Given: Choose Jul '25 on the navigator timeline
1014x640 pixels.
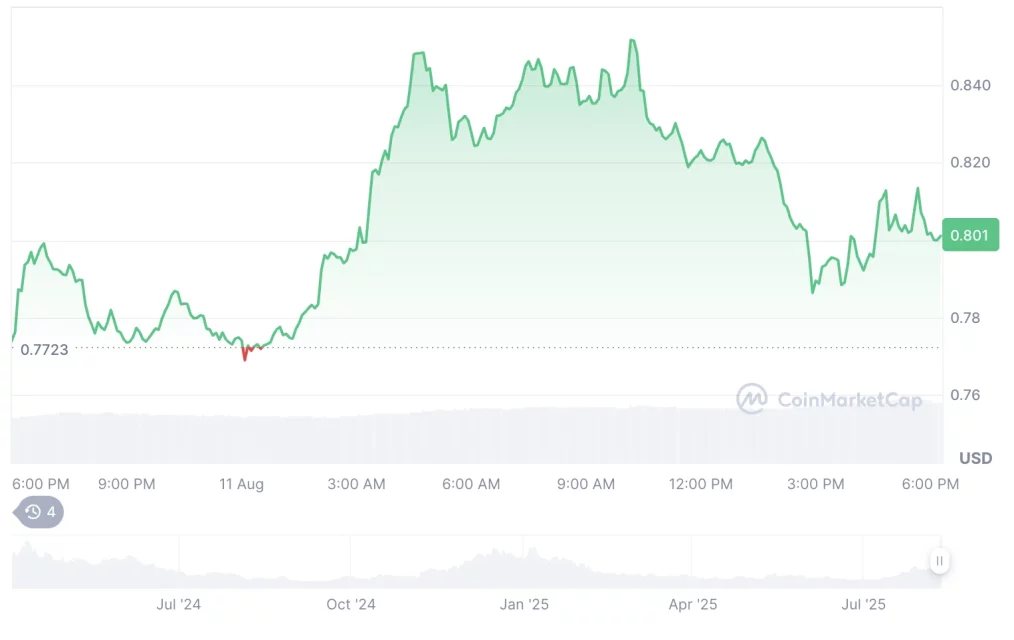Looking at the screenshot, I should click(864, 605).
